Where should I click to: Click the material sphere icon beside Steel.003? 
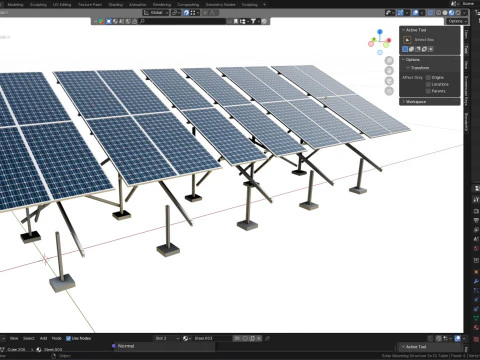coord(186,338)
